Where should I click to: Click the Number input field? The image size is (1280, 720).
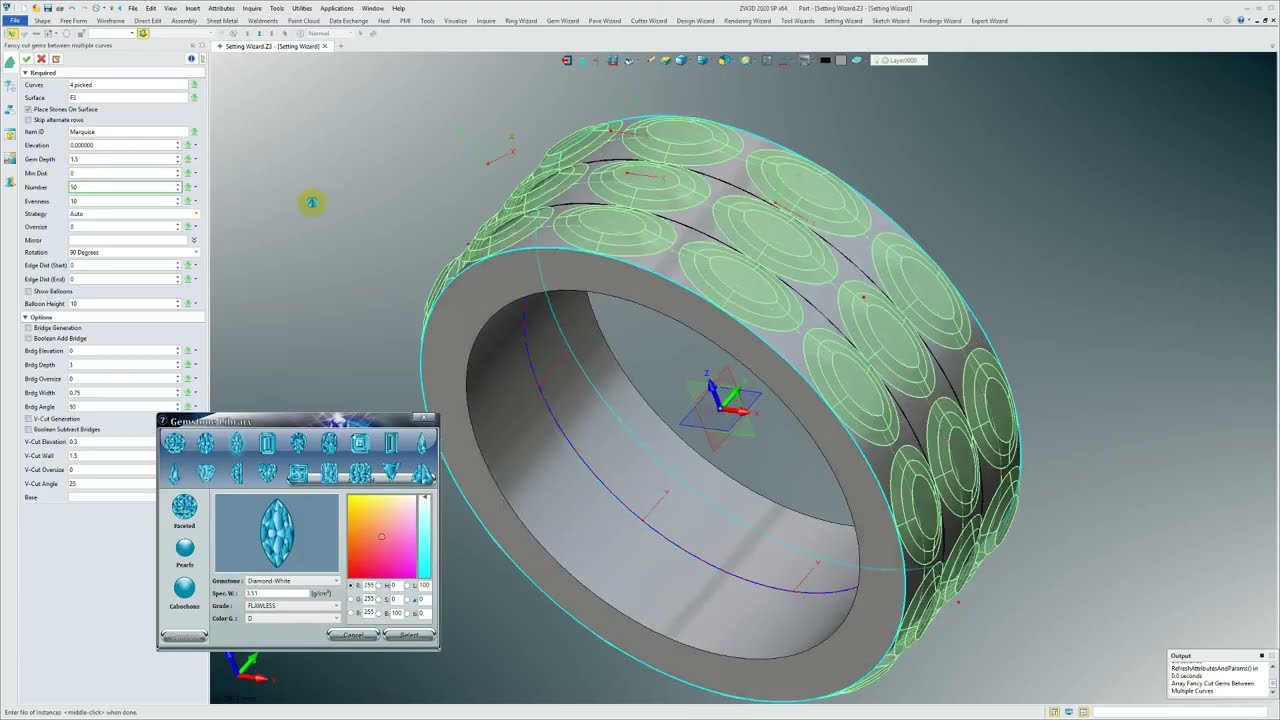[123, 187]
